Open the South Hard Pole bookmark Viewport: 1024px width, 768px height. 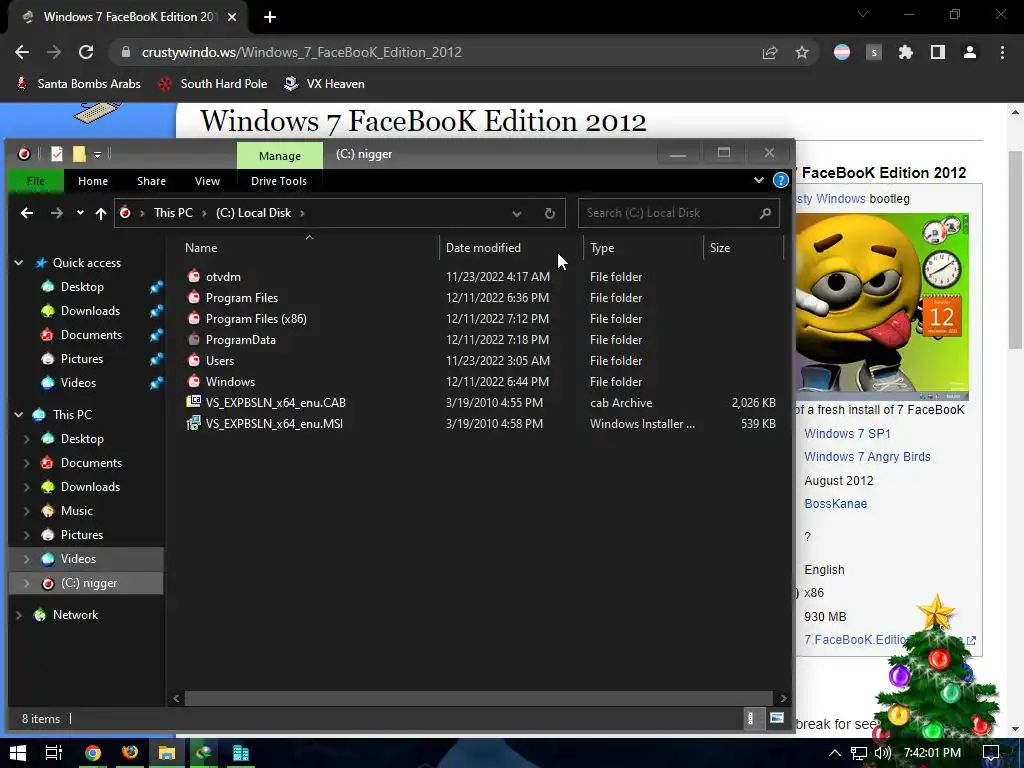[213, 84]
